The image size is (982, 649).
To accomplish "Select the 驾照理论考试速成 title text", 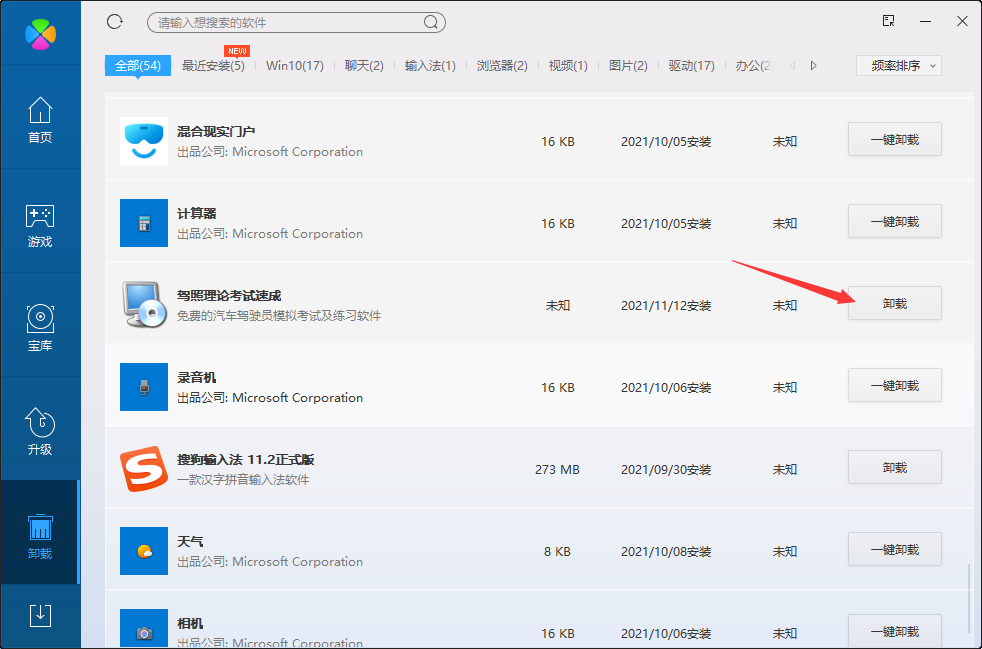I will click(229, 296).
